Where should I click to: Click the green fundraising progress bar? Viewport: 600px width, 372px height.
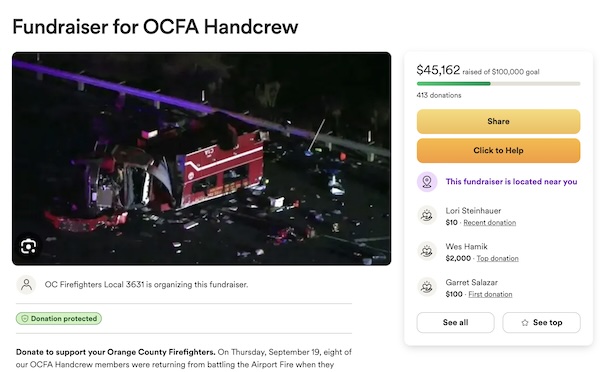(x=498, y=83)
